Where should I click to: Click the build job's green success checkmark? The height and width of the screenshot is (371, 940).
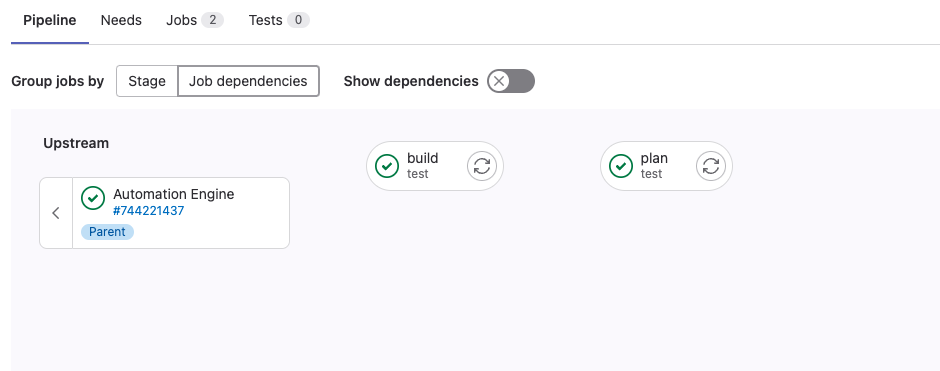387,166
